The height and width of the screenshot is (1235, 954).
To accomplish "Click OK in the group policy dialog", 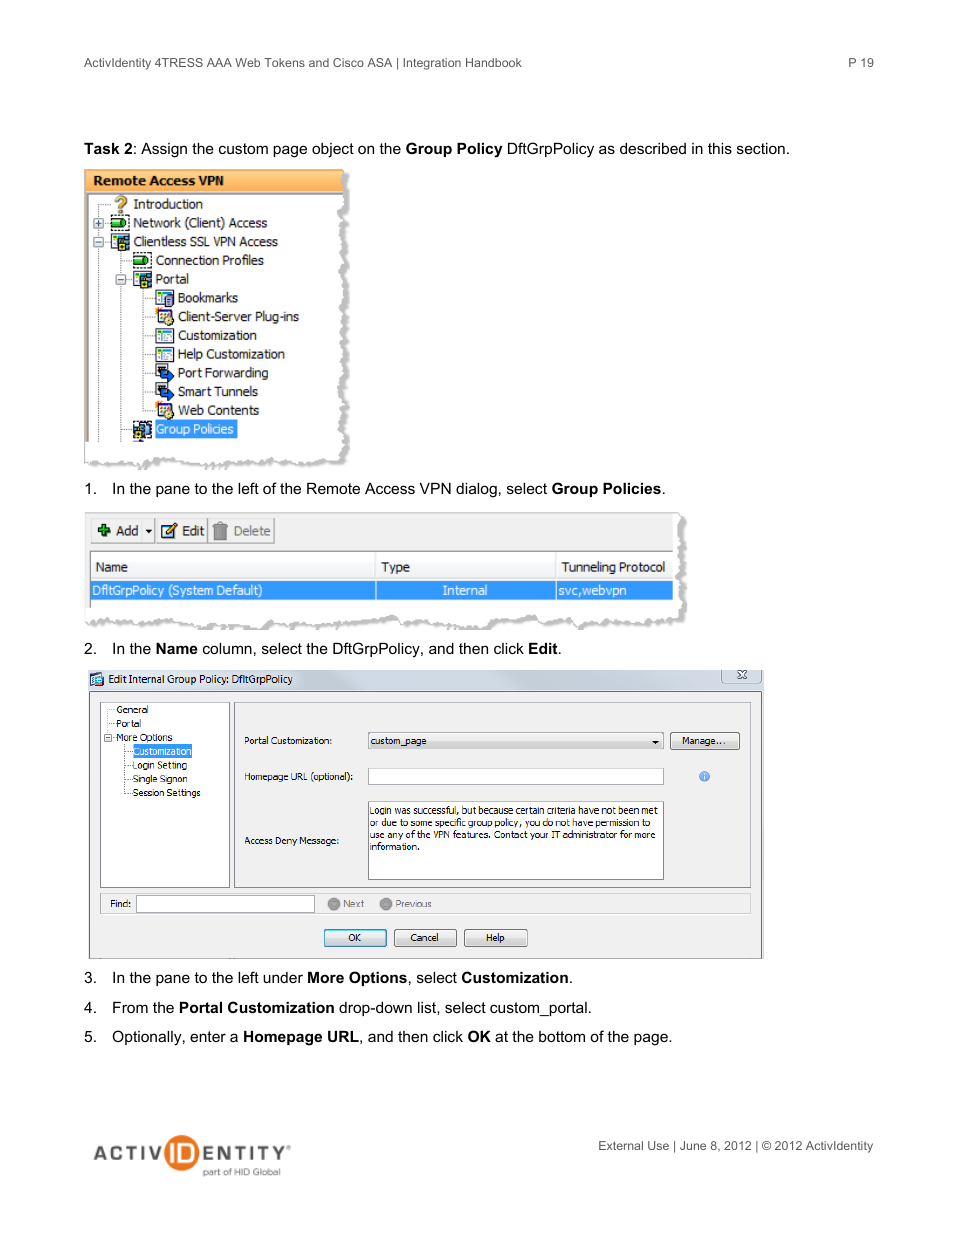I will click(355, 938).
